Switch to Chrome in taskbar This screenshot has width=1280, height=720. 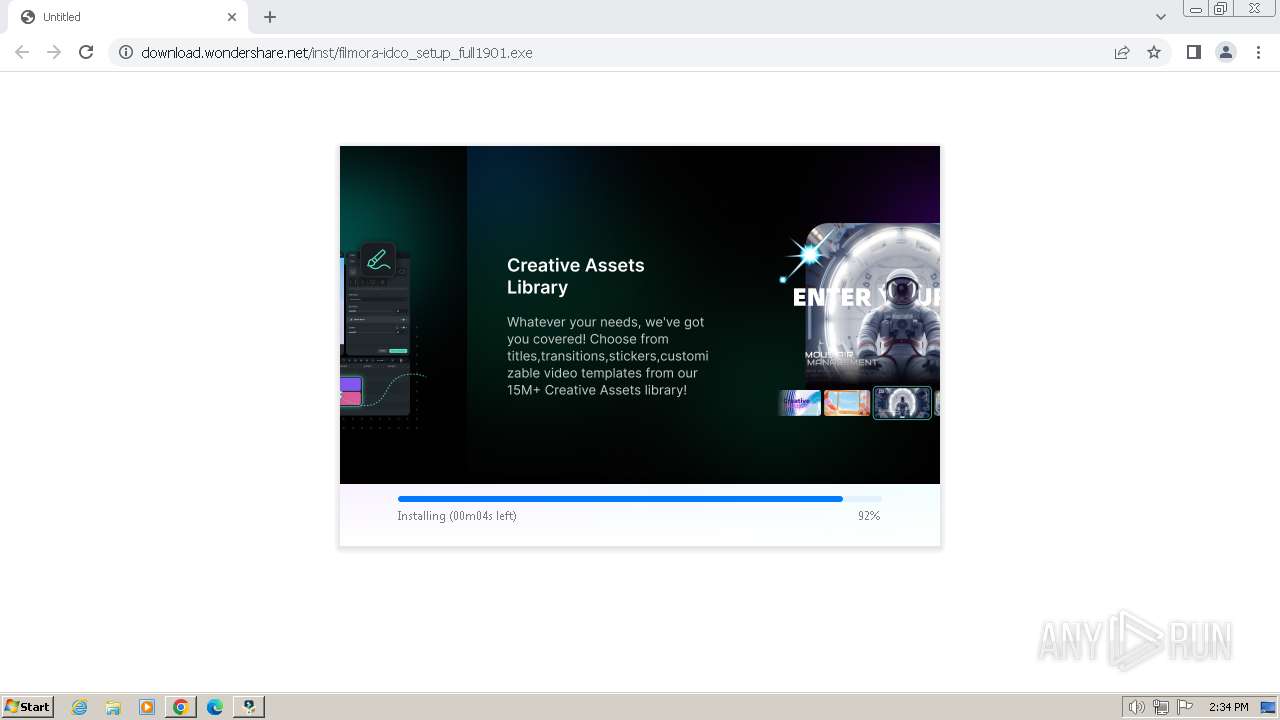[x=181, y=707]
